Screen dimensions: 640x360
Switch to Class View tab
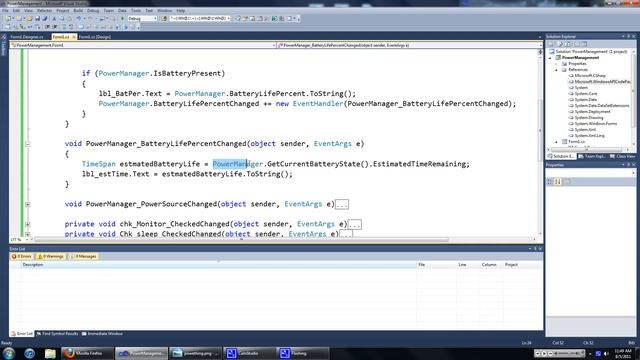[x=623, y=156]
